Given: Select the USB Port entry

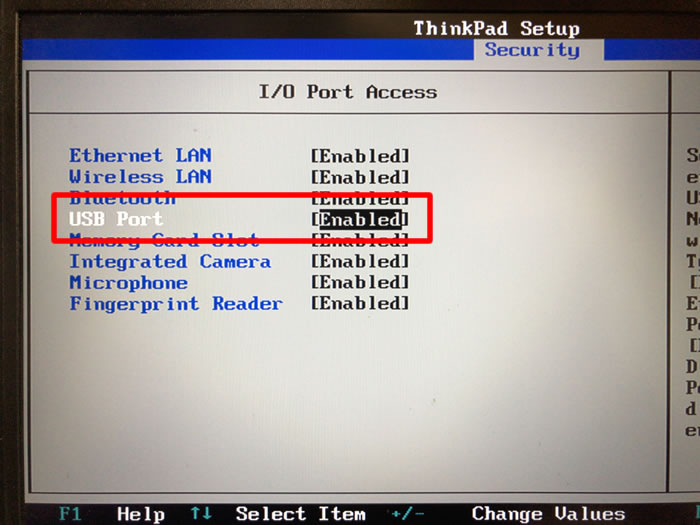Looking at the screenshot, I should coord(116,219).
